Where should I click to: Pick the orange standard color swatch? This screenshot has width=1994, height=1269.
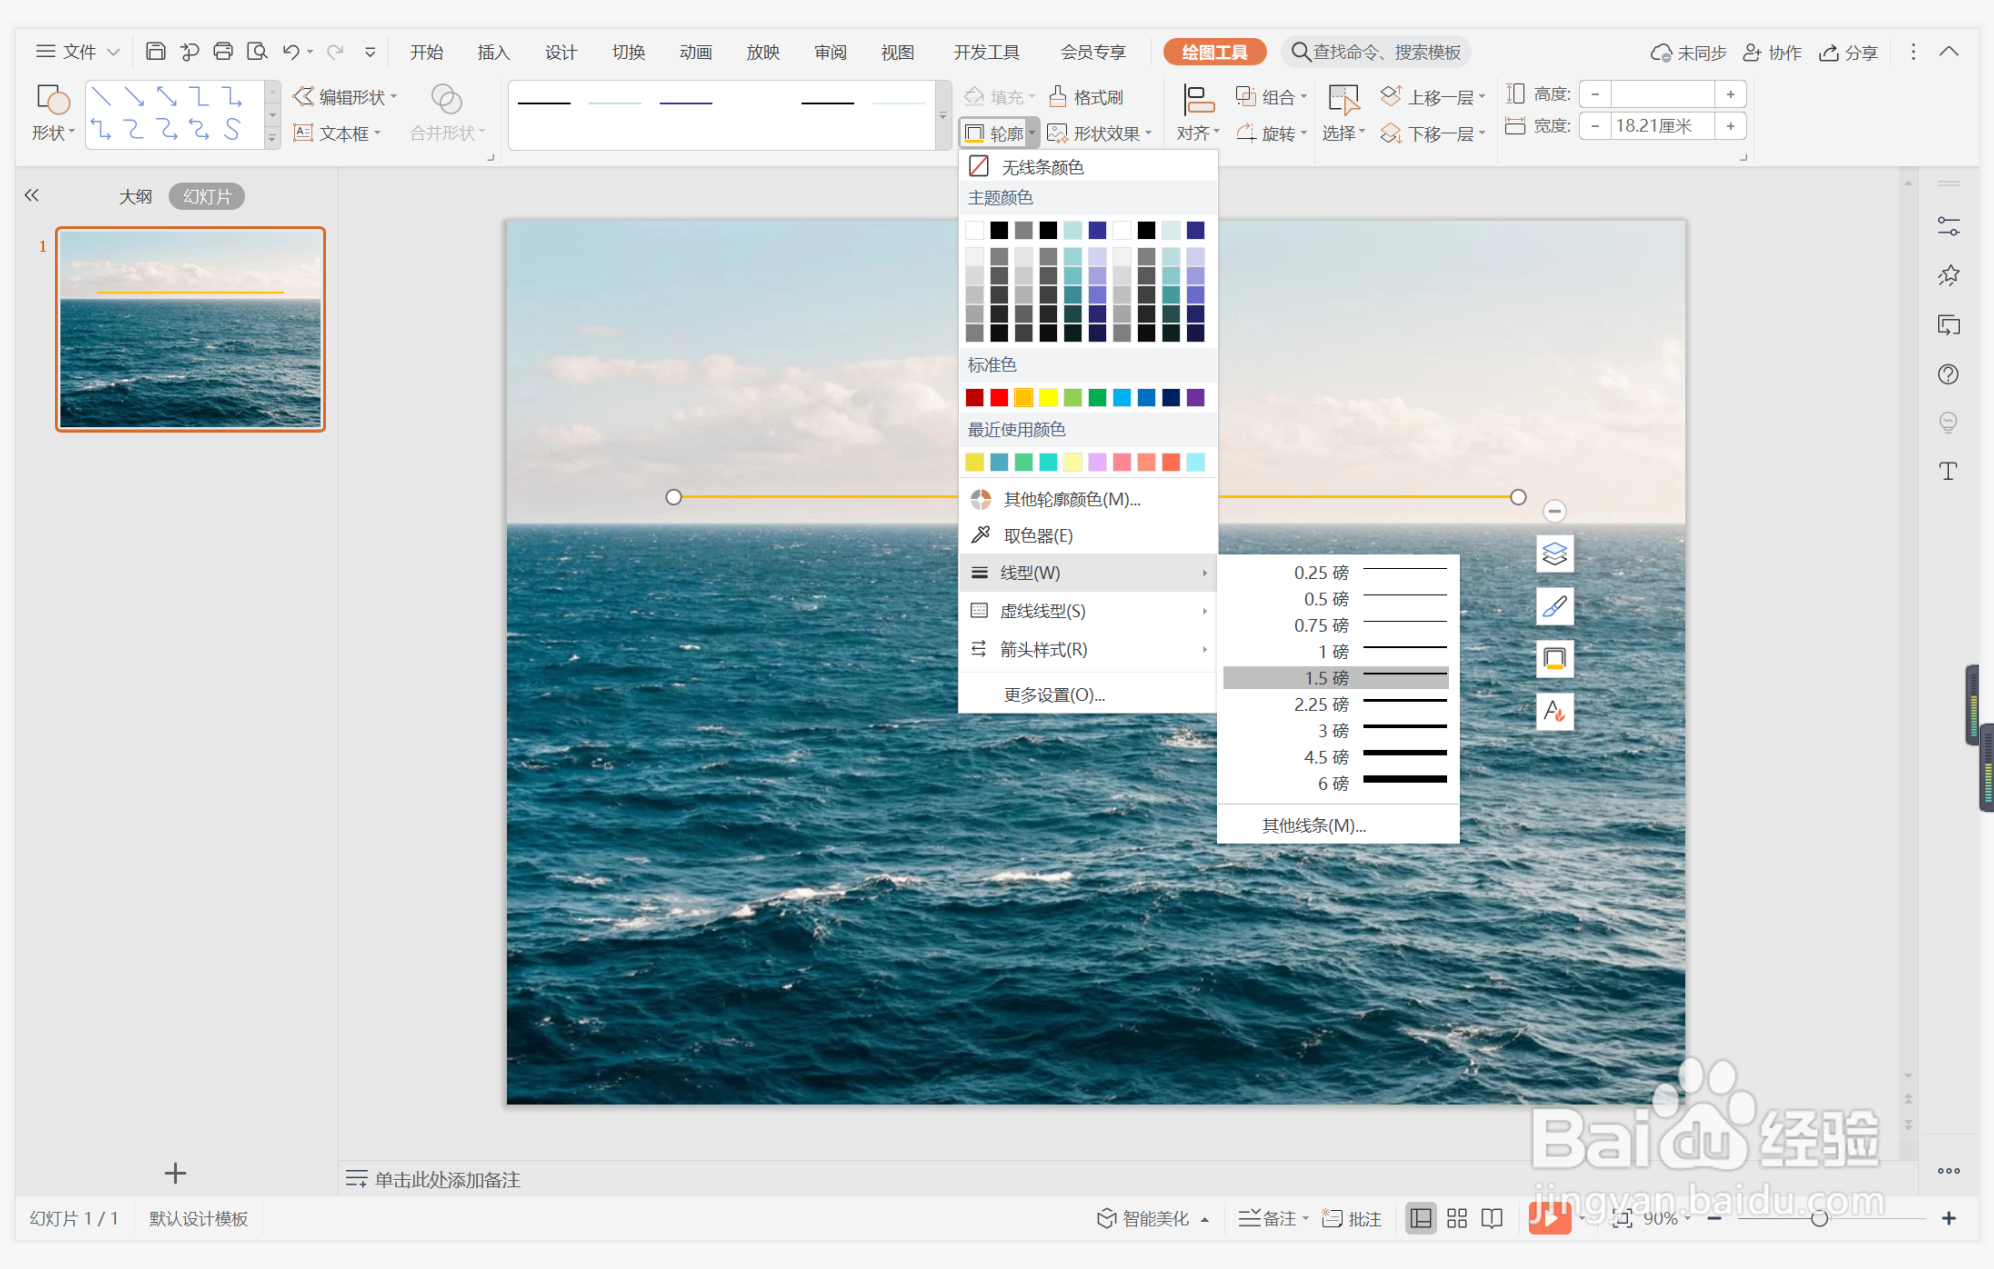pos(1023,398)
